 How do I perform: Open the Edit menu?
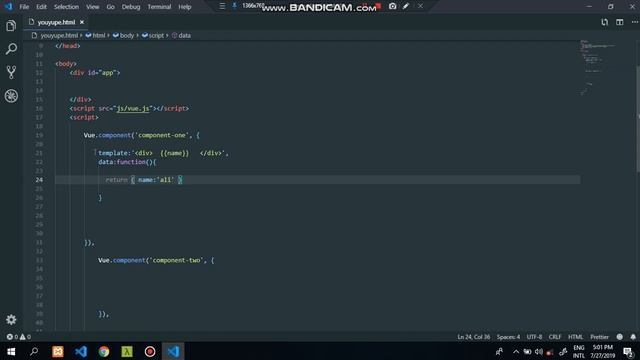click(x=41, y=7)
